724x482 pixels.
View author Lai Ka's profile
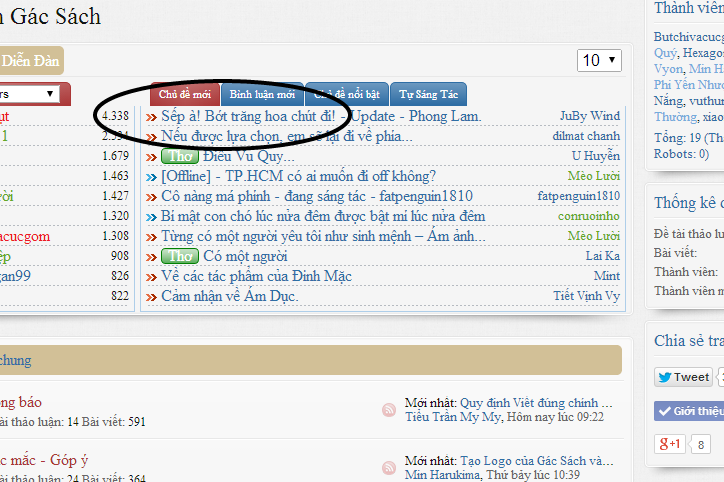pyautogui.click(x=603, y=256)
